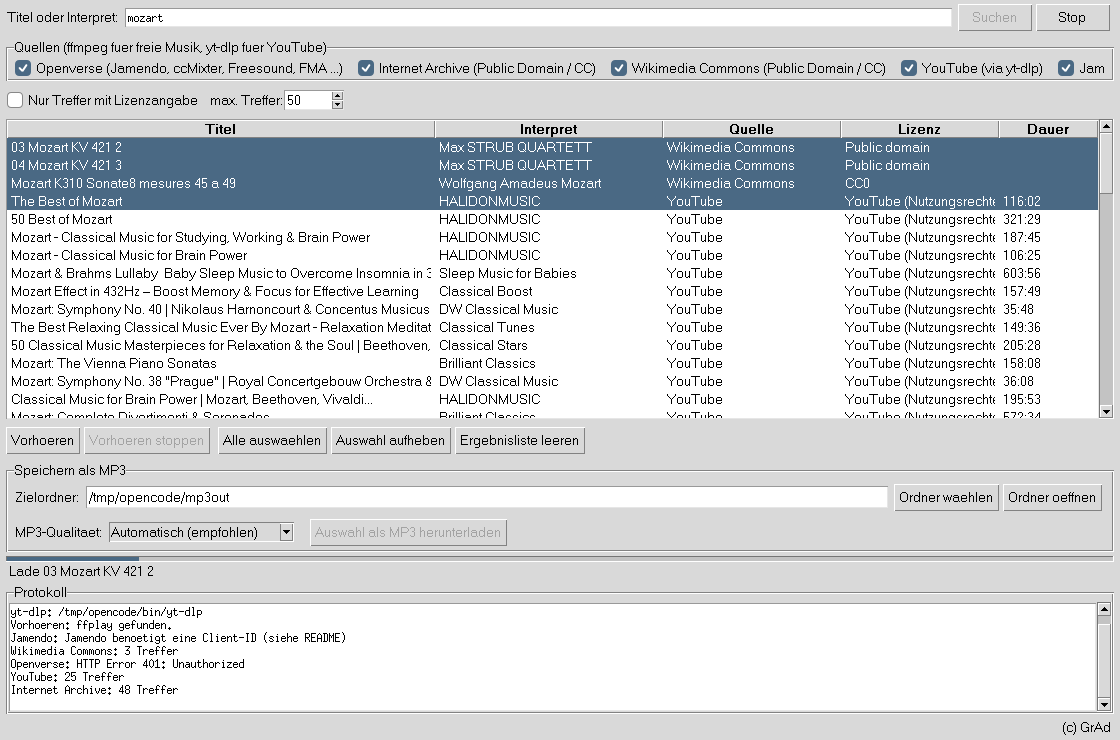Toggle the Jam source checkbox

[1066, 69]
